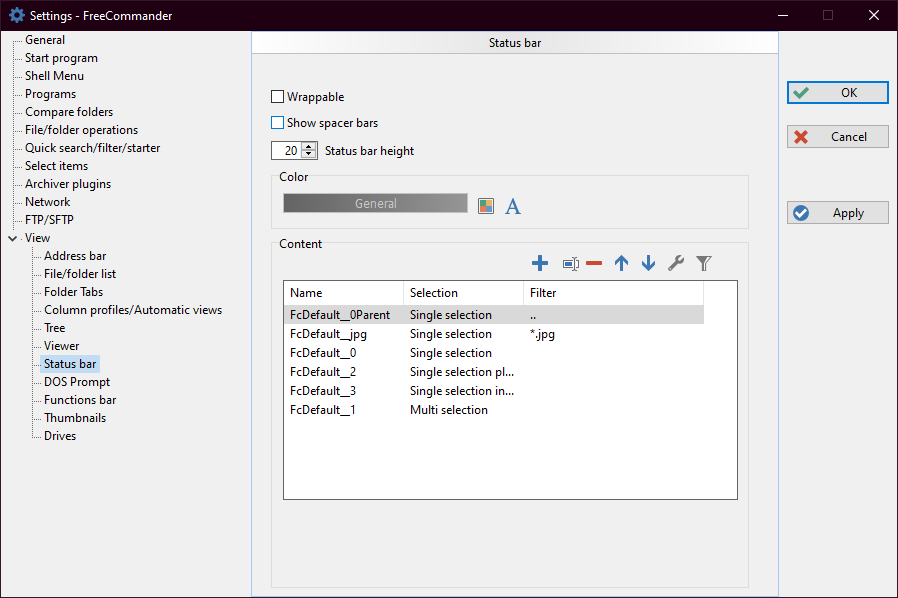The height and width of the screenshot is (598, 898).
Task: Select the FcDefault__jpg row in list
Action: 328,334
